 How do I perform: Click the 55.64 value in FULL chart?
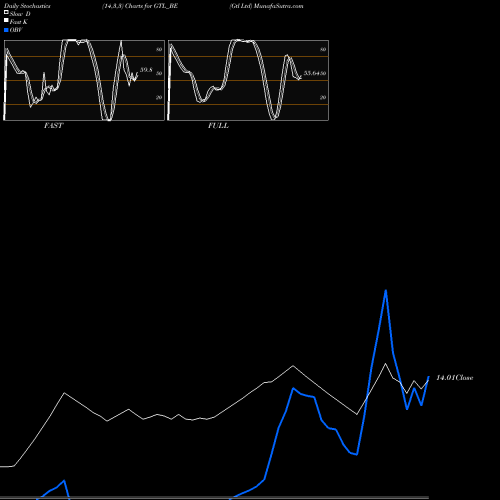coord(312,73)
